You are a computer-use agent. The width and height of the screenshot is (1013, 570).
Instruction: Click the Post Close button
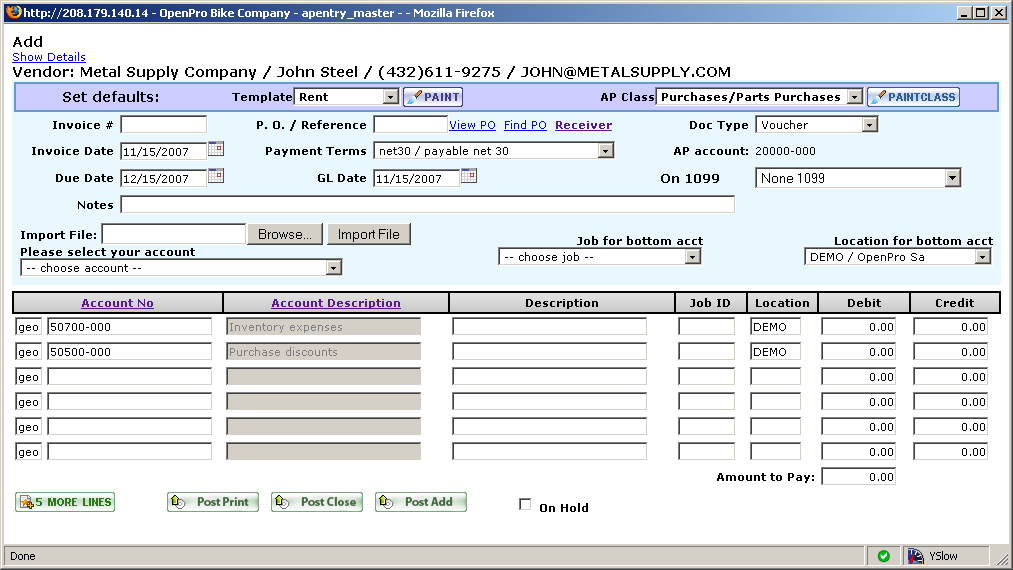click(317, 502)
